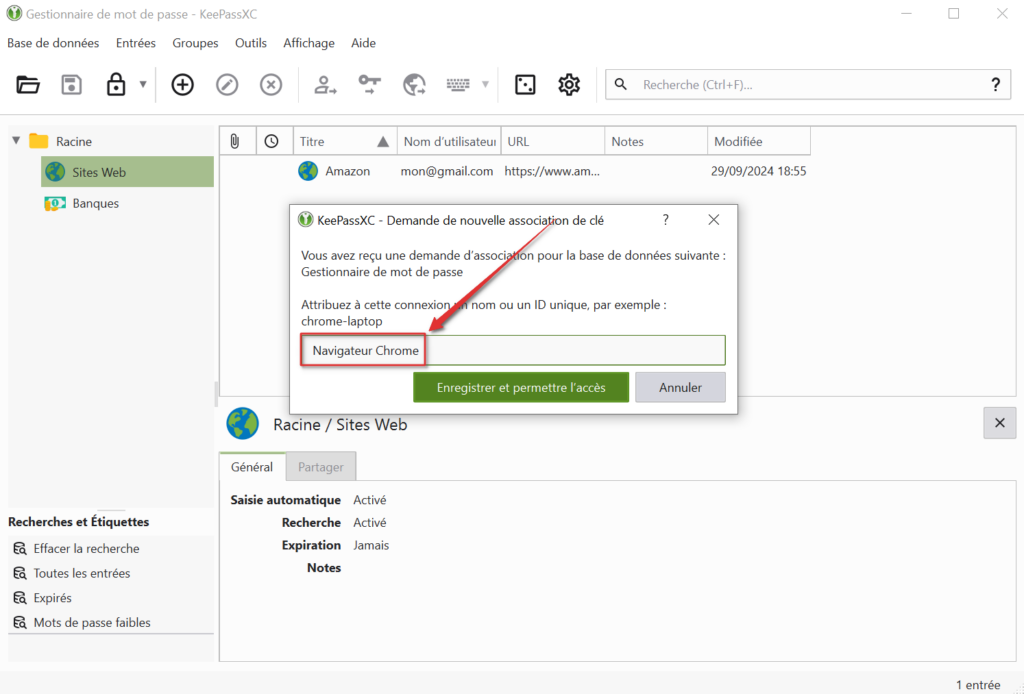Select Mots de passe faibles filter
1024x694 pixels.
click(92, 622)
